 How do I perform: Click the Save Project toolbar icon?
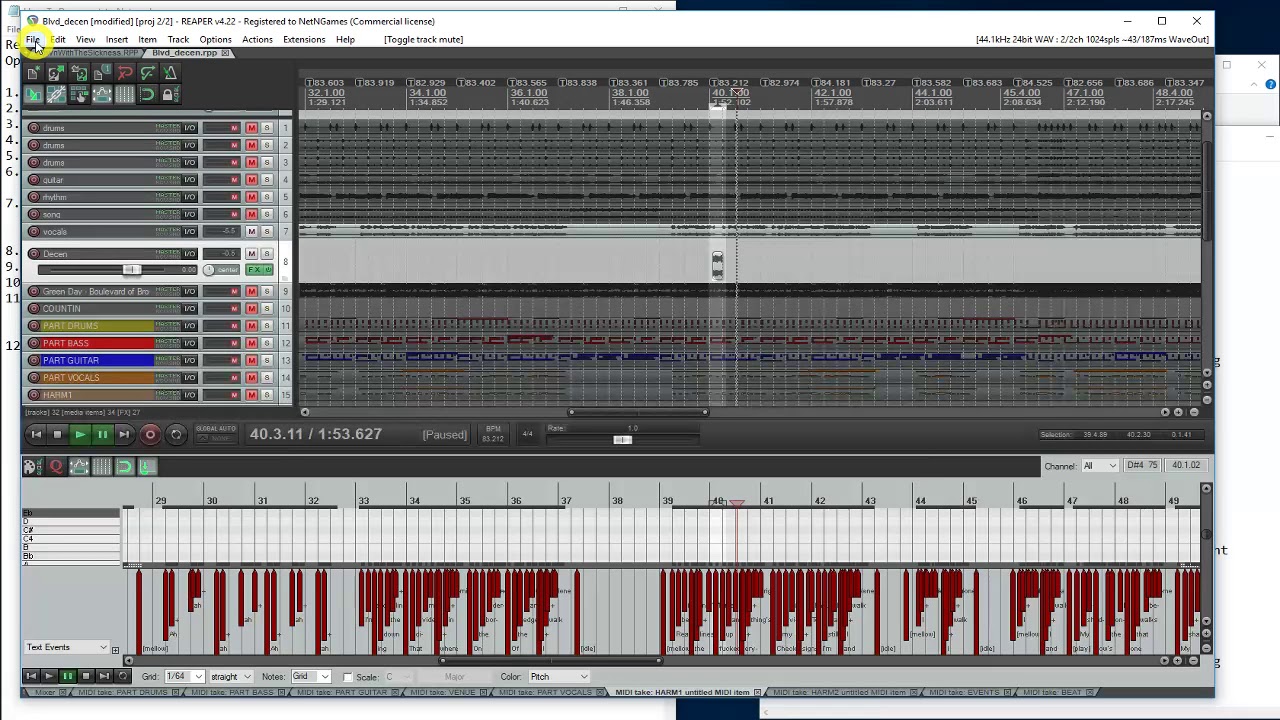(79, 73)
